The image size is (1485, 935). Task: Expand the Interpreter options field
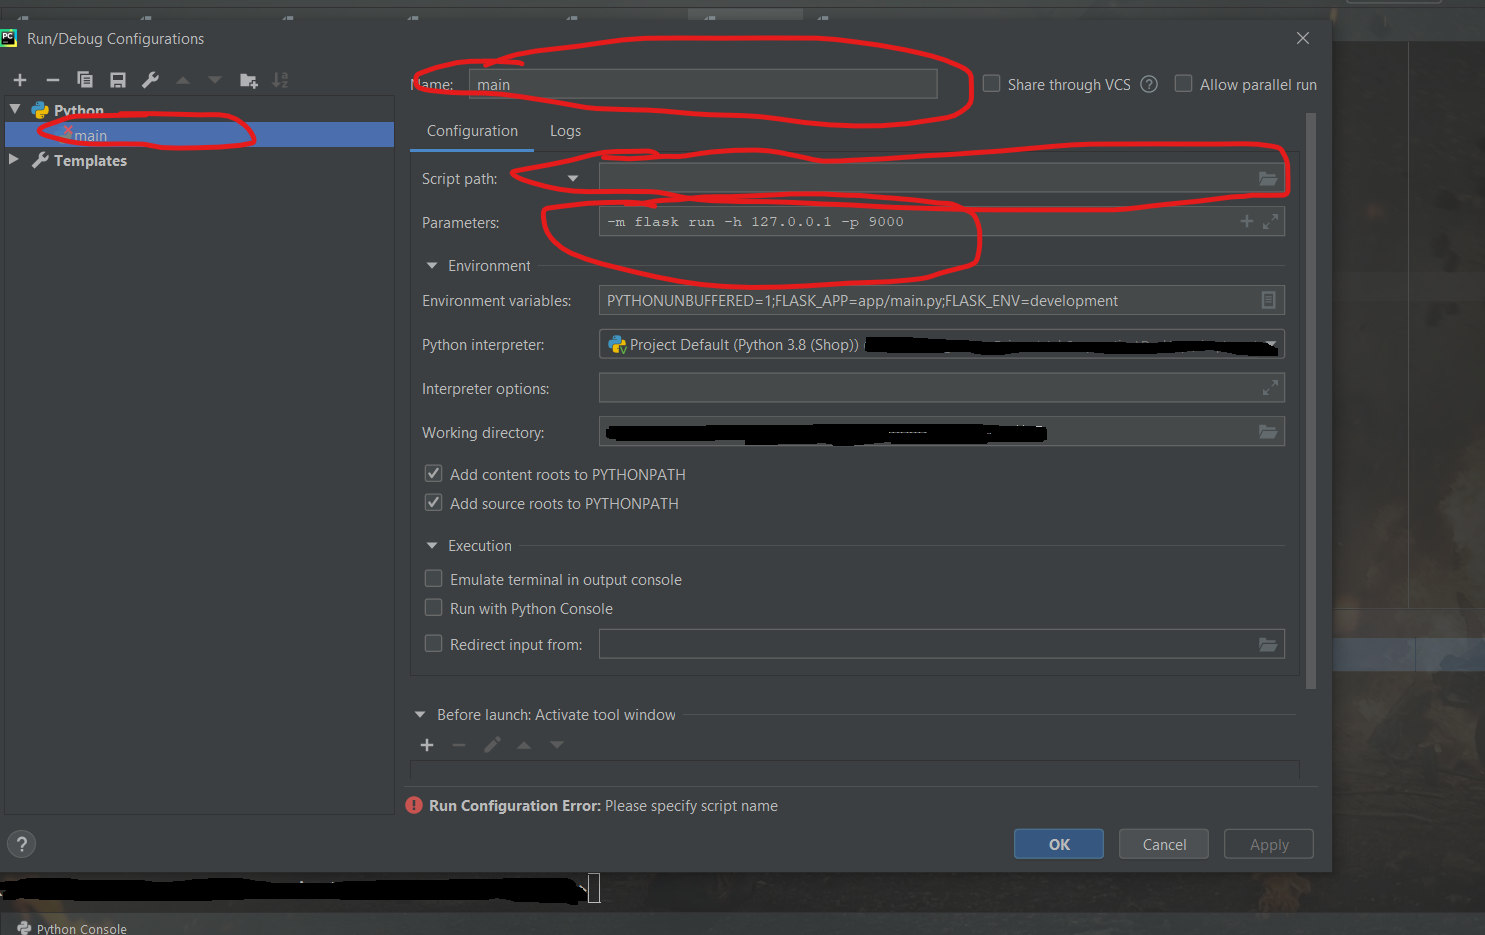click(1270, 388)
